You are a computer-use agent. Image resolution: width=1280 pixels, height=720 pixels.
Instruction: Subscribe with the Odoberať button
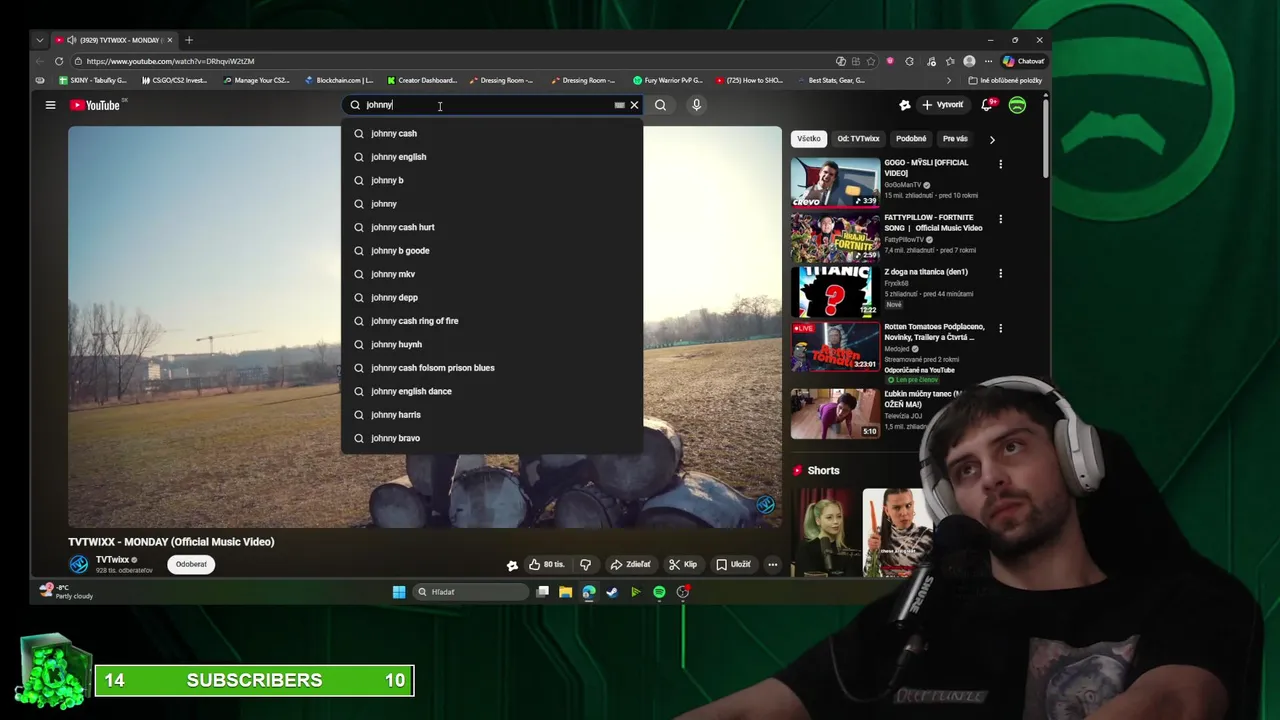coord(191,564)
